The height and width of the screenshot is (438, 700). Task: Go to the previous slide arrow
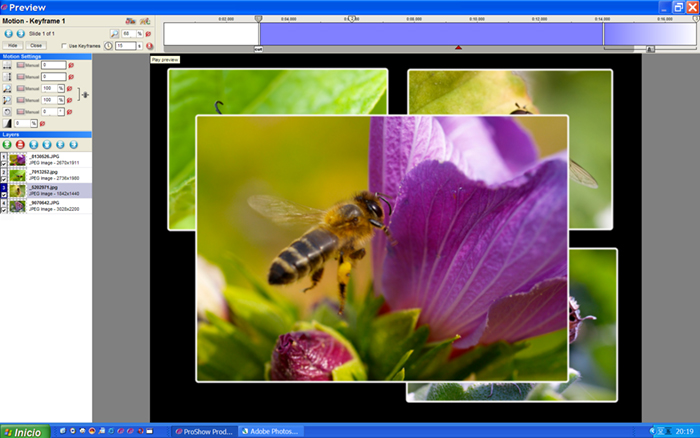(x=8, y=33)
